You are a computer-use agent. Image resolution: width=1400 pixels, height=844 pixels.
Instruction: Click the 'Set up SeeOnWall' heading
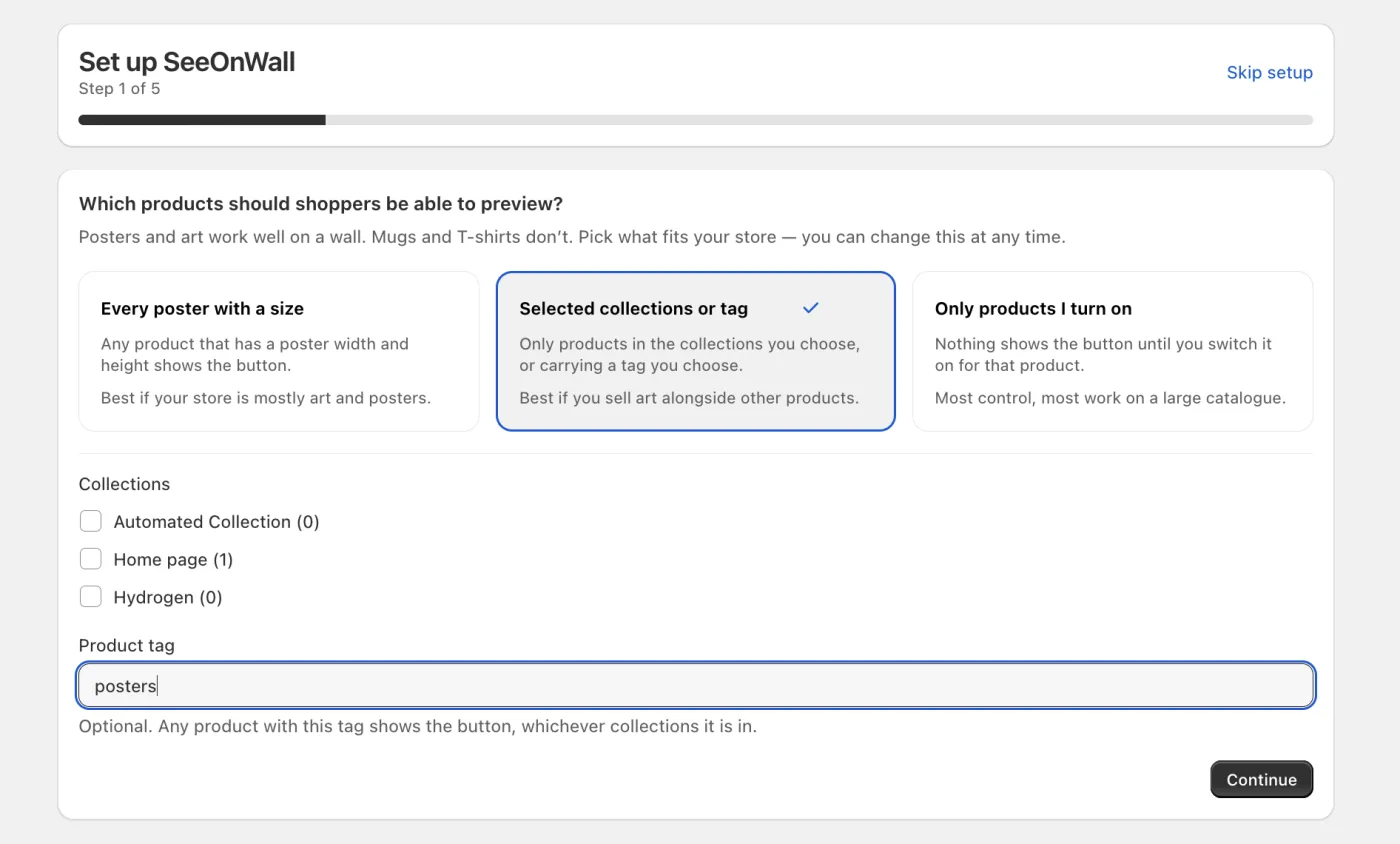(187, 61)
